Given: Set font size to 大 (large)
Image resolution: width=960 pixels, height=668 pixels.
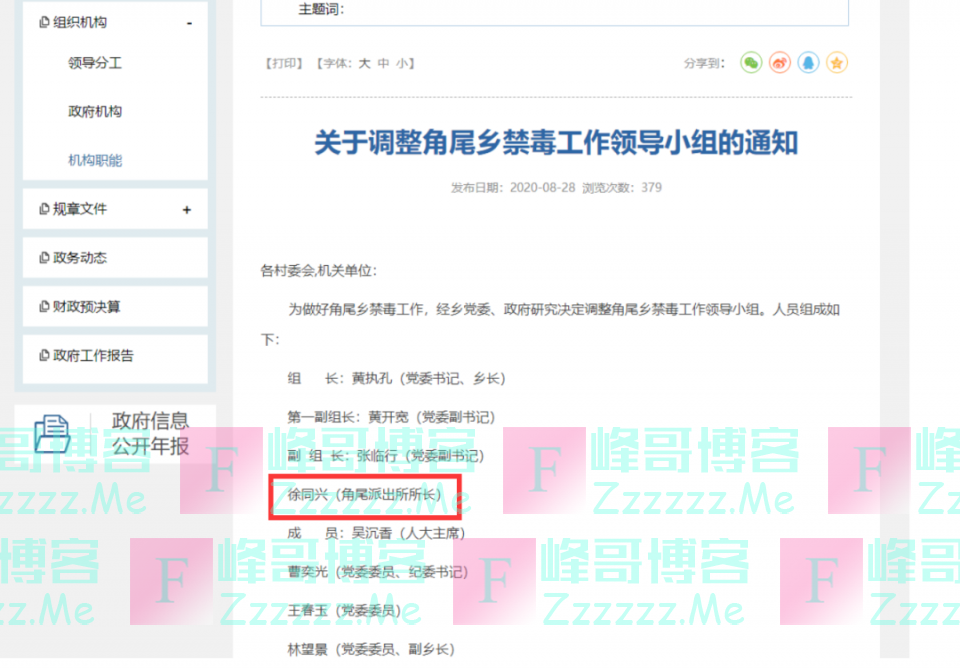Looking at the screenshot, I should click(x=365, y=63).
